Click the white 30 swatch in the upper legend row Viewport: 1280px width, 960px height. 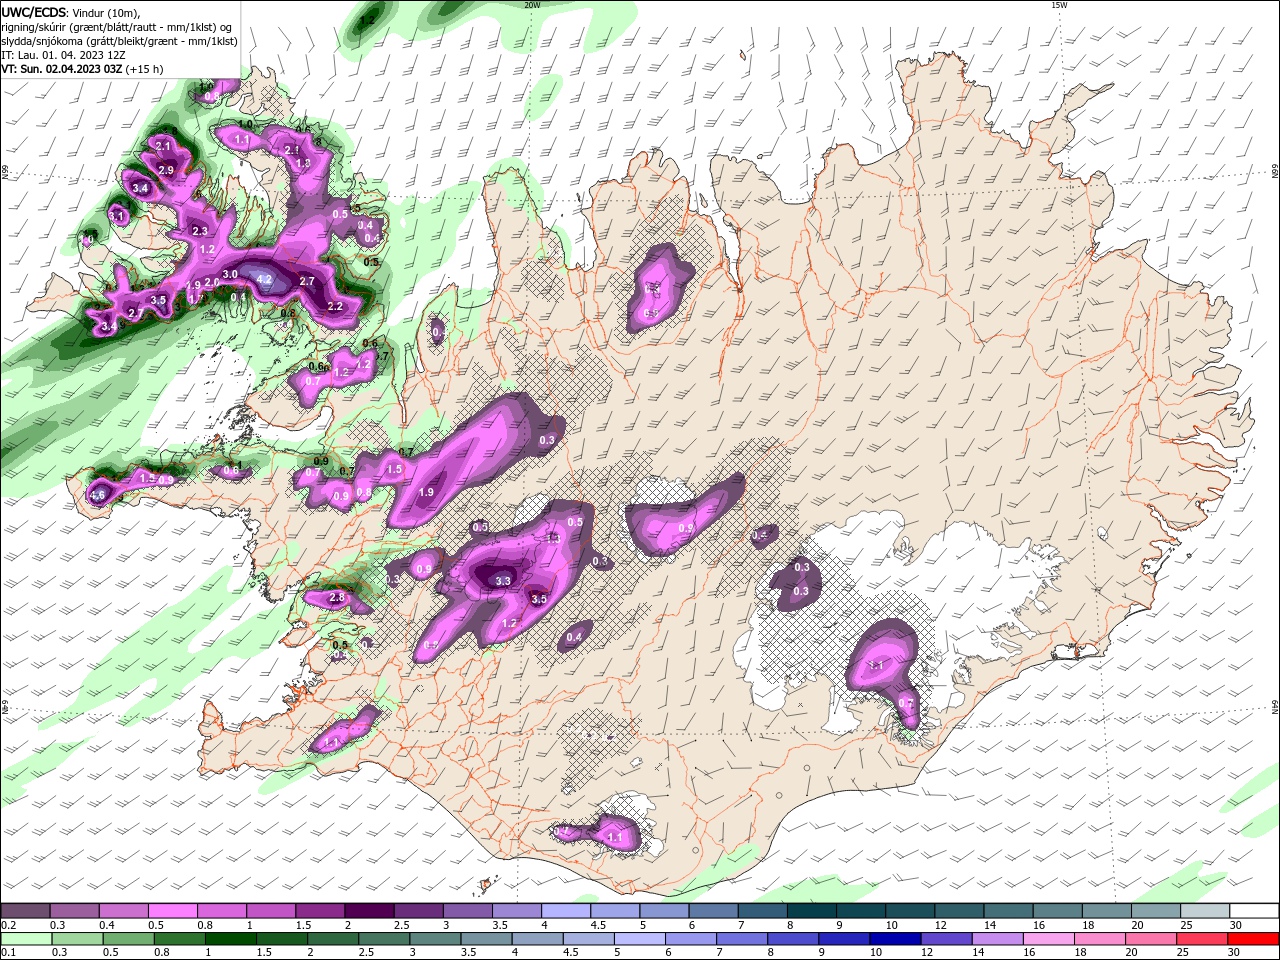click(1254, 911)
